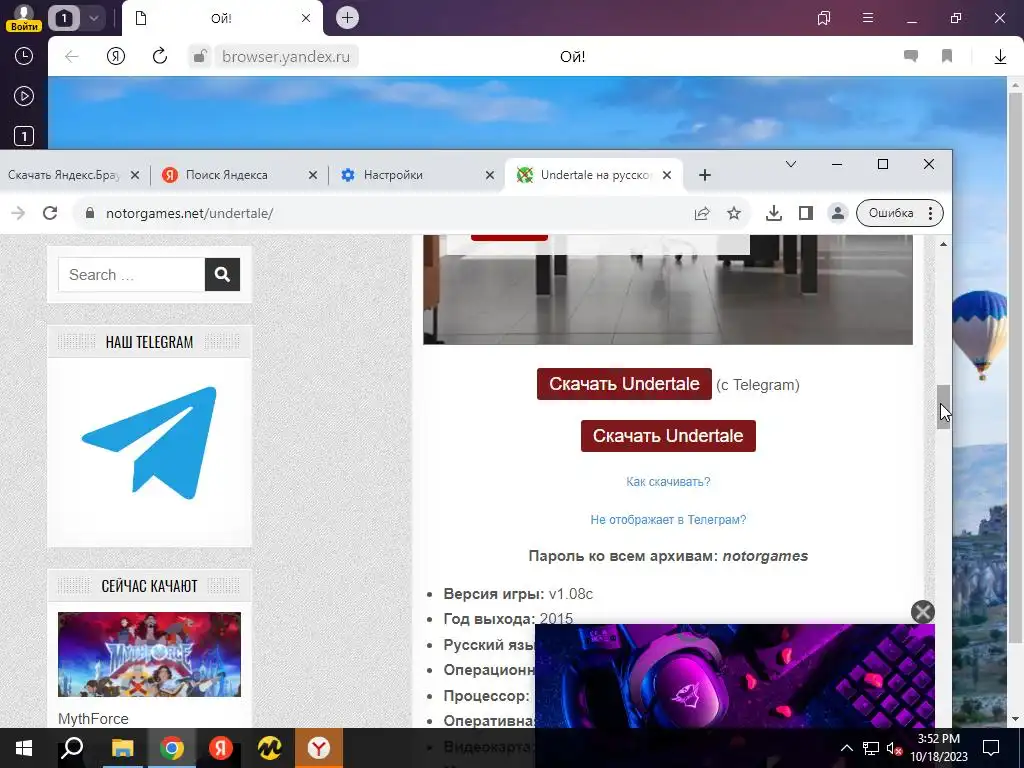This screenshot has width=1024, height=768.
Task: Open Chrome tab search dropdown chevron
Action: coord(791,164)
